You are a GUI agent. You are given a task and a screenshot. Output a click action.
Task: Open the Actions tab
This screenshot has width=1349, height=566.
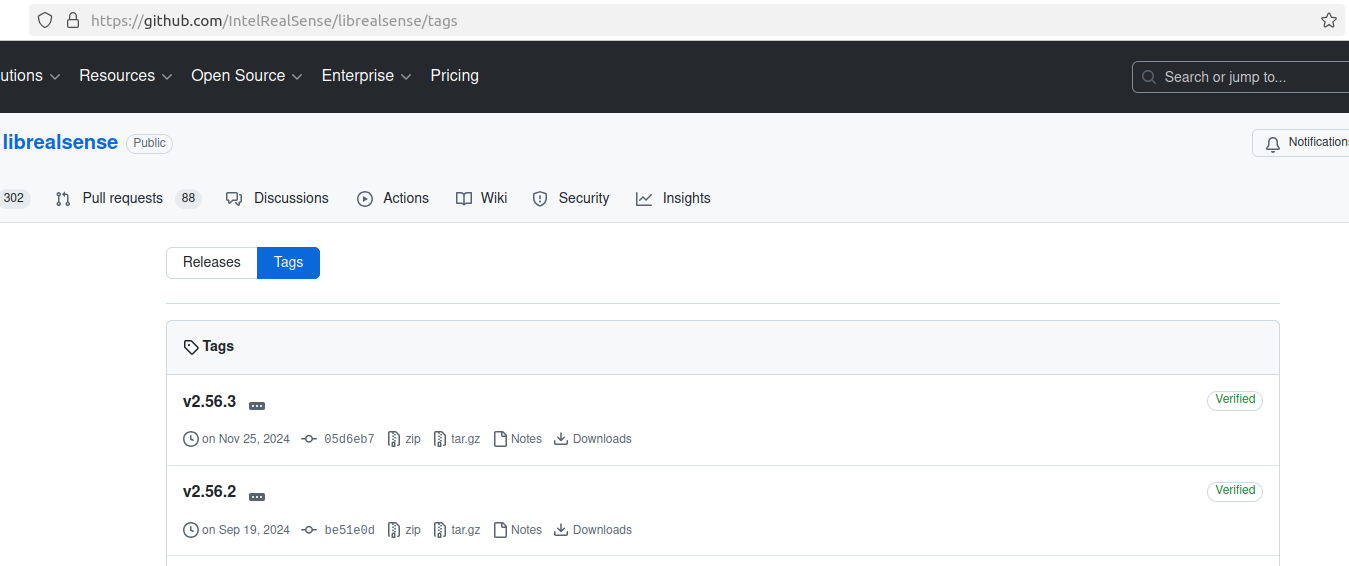pos(393,199)
